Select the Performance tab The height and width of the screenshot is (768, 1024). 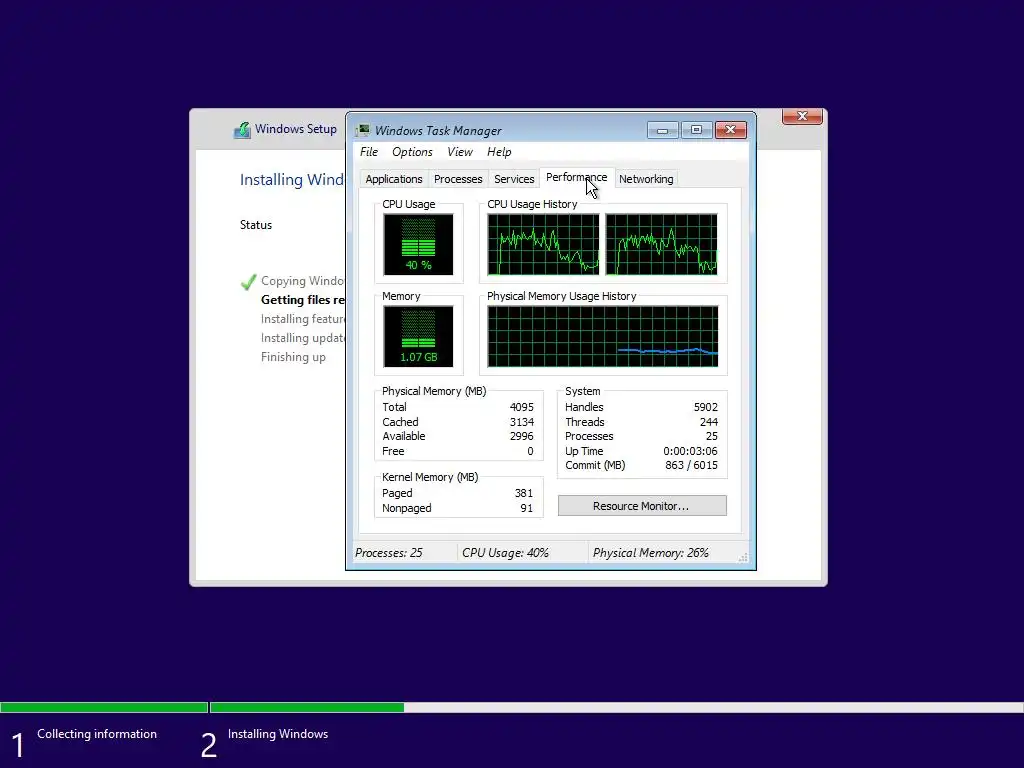tap(576, 178)
